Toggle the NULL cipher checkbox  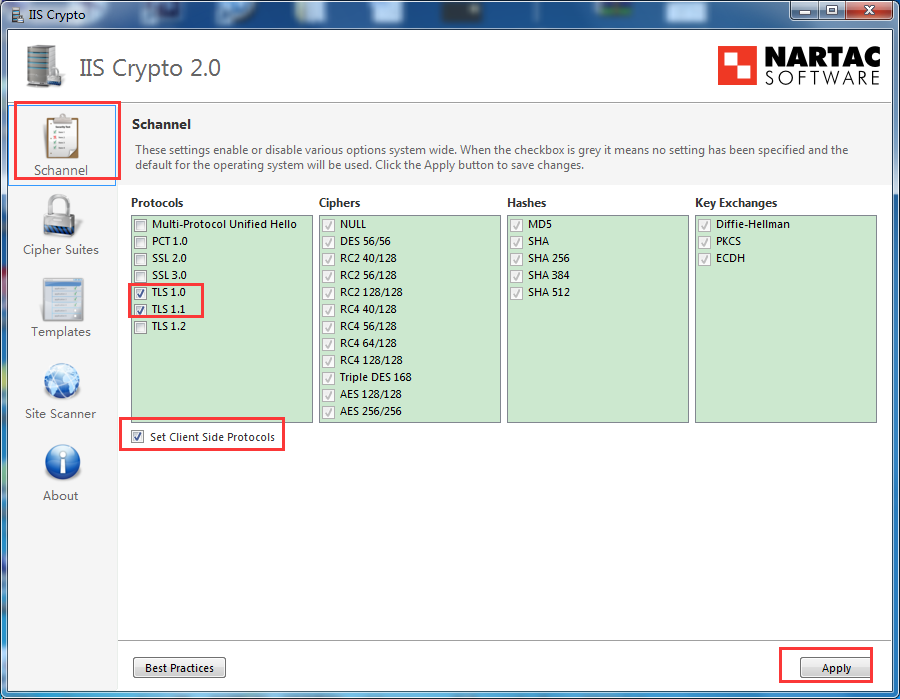pos(329,224)
